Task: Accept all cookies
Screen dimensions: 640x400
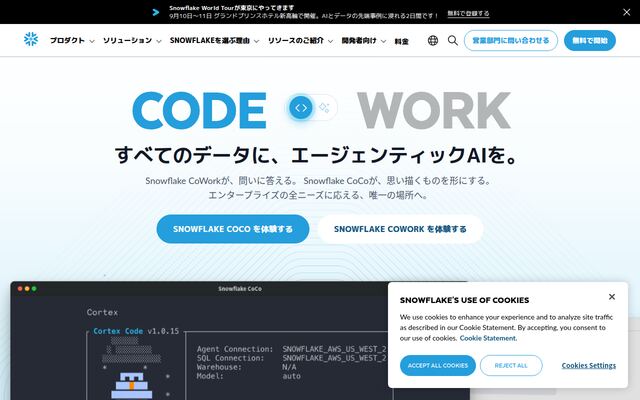Action: click(438, 365)
